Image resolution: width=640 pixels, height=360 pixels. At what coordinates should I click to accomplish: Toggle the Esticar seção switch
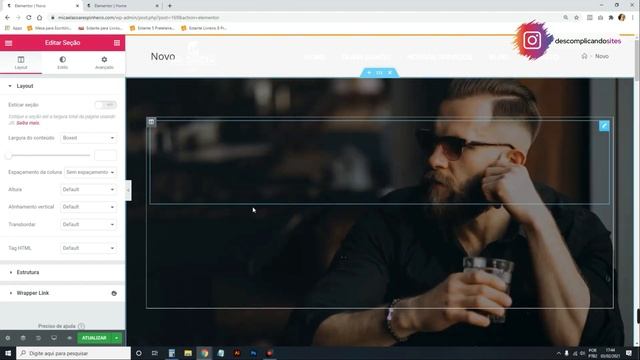(x=106, y=105)
